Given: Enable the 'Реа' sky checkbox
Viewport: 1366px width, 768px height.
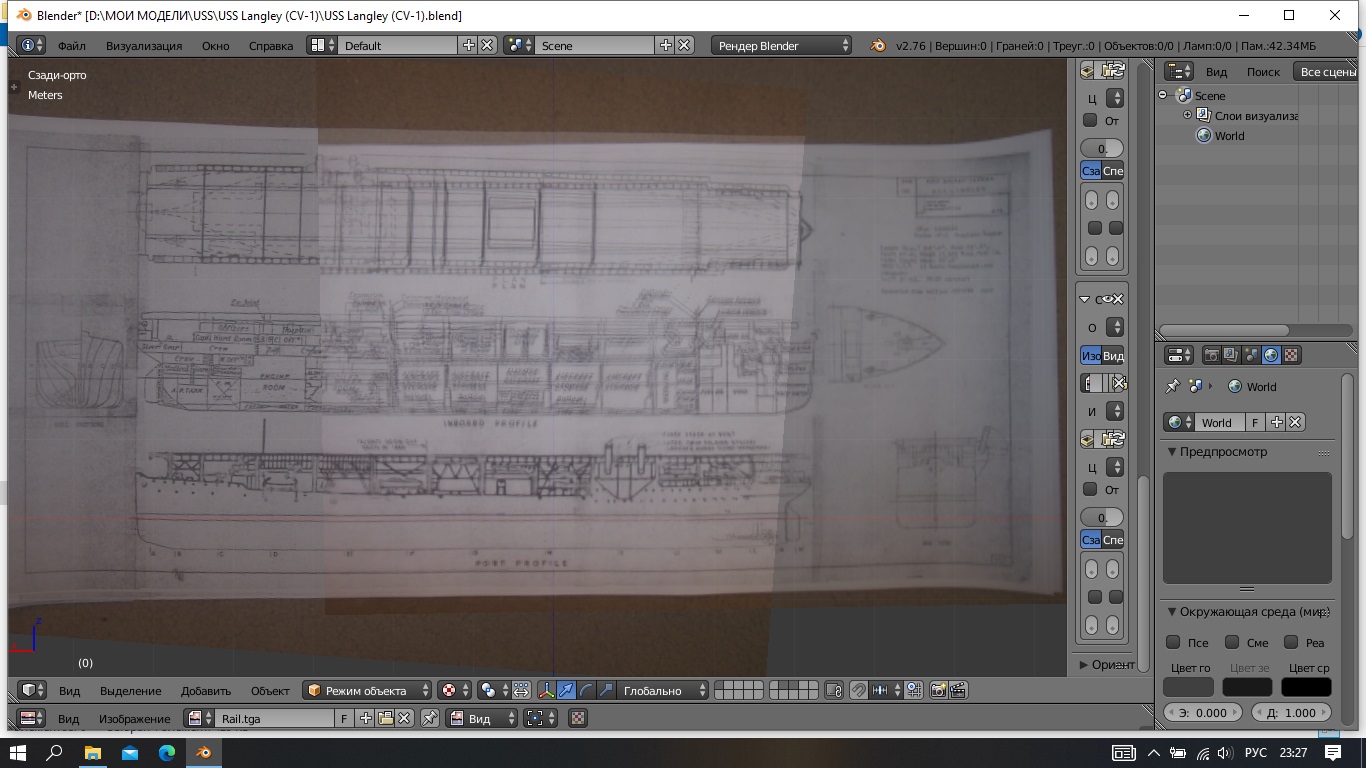Looking at the screenshot, I should [x=1291, y=642].
